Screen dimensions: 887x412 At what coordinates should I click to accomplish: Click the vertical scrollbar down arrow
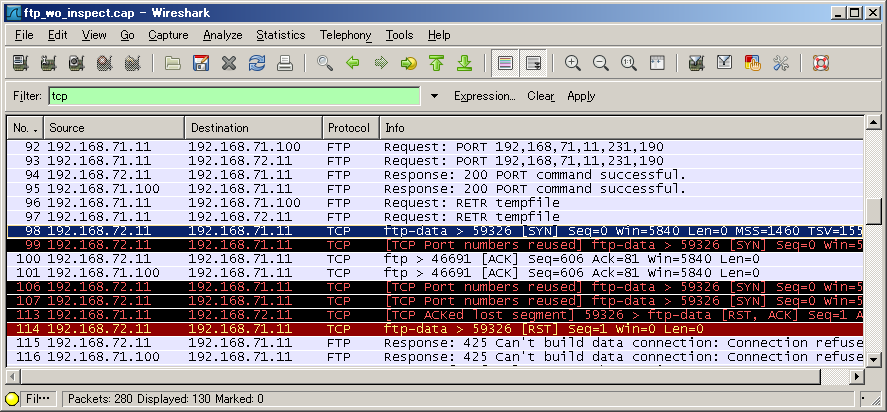coord(873,359)
